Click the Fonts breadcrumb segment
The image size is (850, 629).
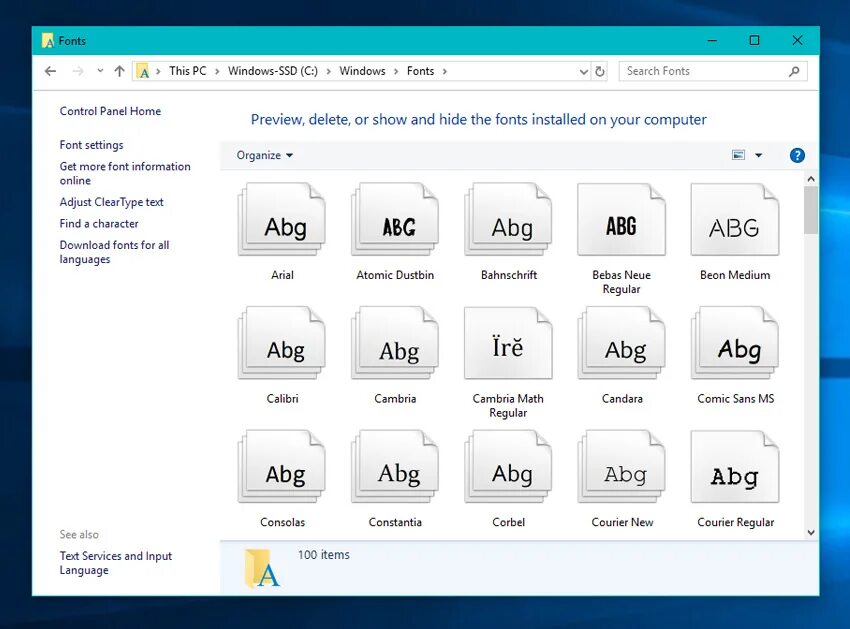click(x=420, y=71)
